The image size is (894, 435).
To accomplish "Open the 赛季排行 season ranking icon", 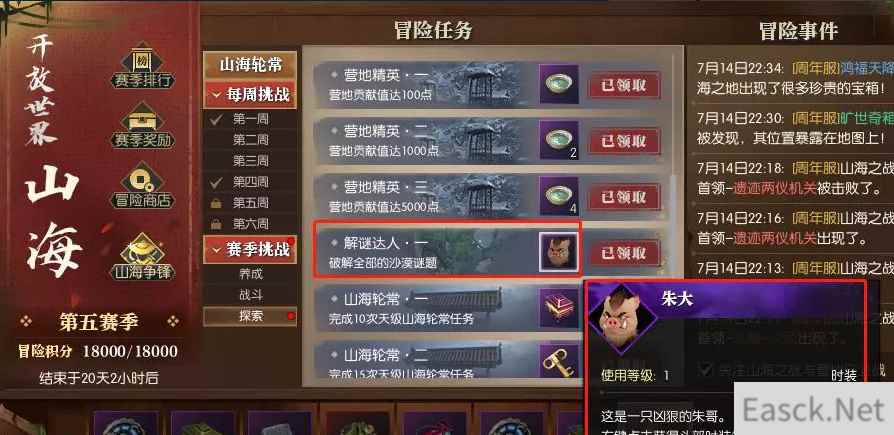I will (x=143, y=66).
